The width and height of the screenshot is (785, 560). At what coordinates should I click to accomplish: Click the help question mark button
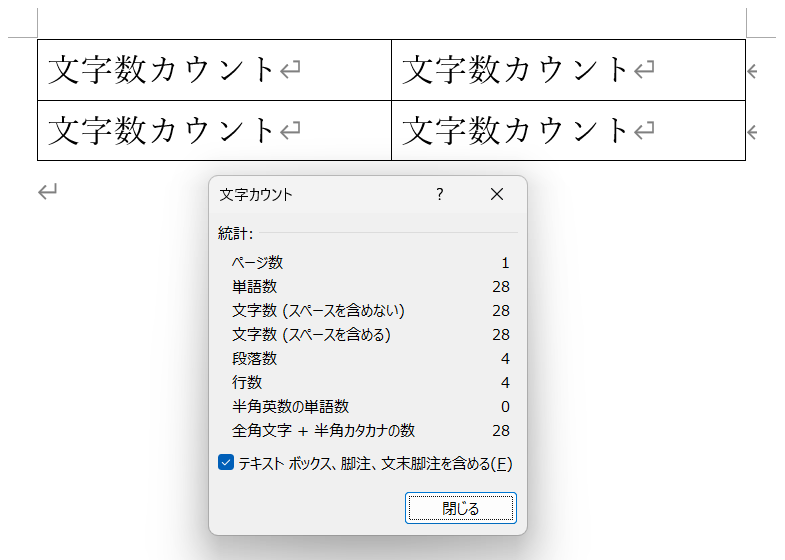pyautogui.click(x=439, y=195)
